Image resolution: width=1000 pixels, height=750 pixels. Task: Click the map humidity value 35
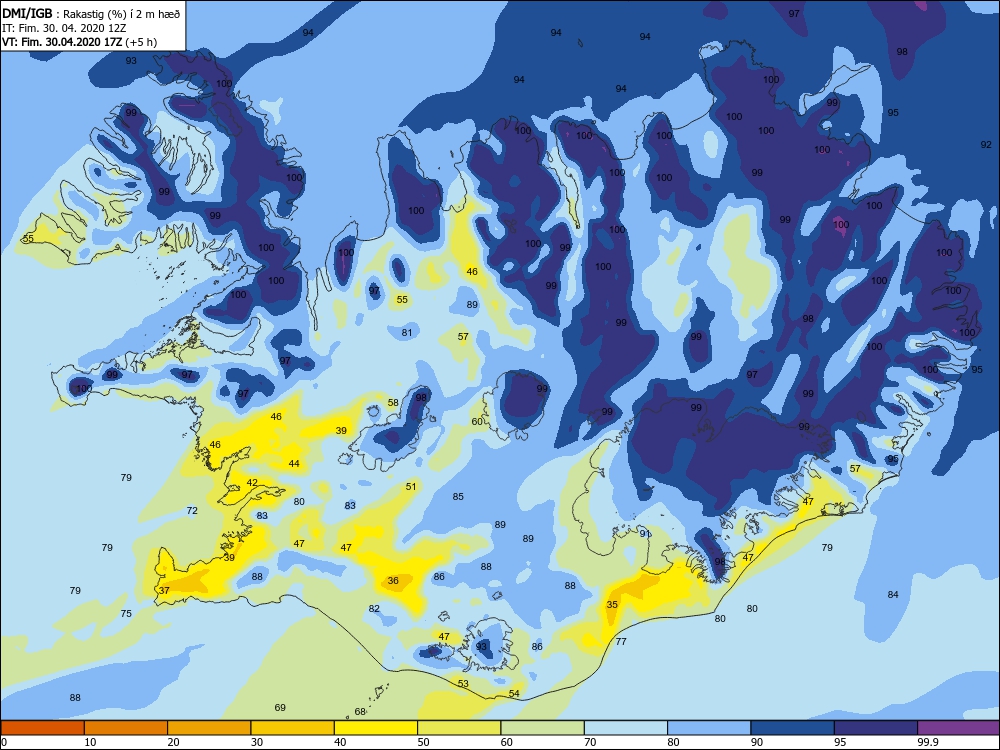612,605
